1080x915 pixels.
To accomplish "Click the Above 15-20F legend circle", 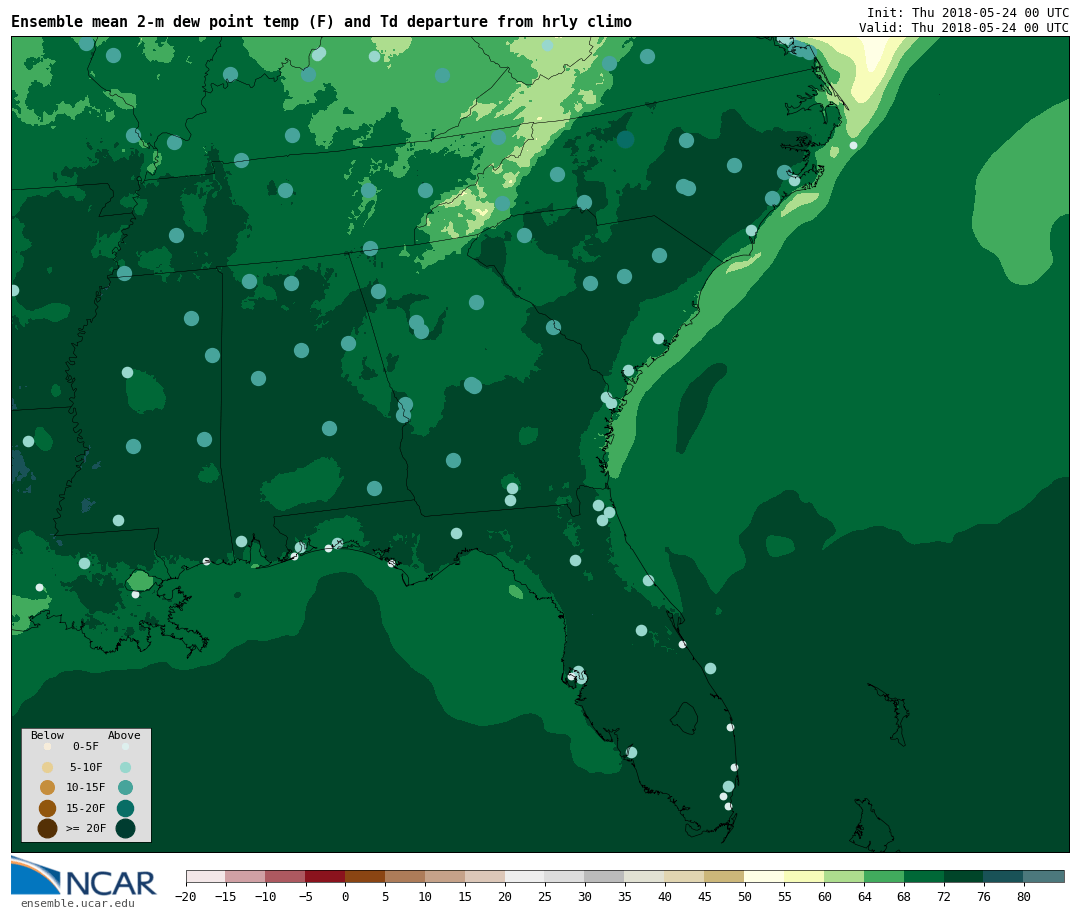I will tap(125, 808).
